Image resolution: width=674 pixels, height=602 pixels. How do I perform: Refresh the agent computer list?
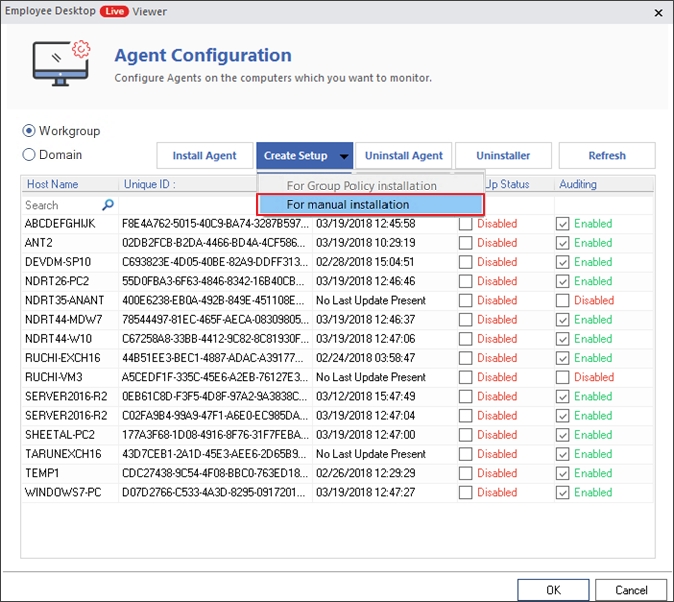point(606,156)
